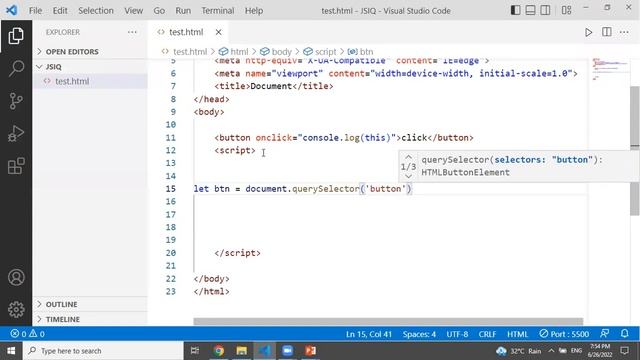The width and height of the screenshot is (640, 360).
Task: Click Ln 15, Col 41 in status bar
Action: [x=369, y=334]
